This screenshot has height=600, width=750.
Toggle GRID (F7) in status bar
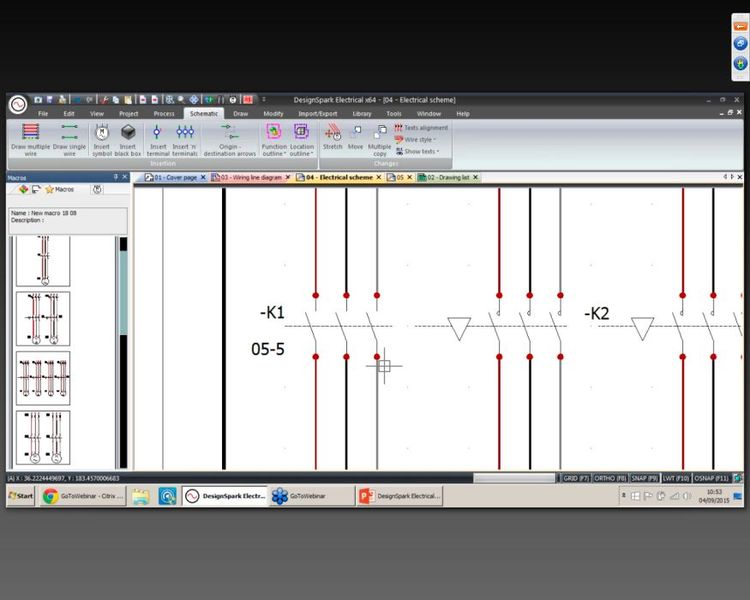pyautogui.click(x=576, y=478)
